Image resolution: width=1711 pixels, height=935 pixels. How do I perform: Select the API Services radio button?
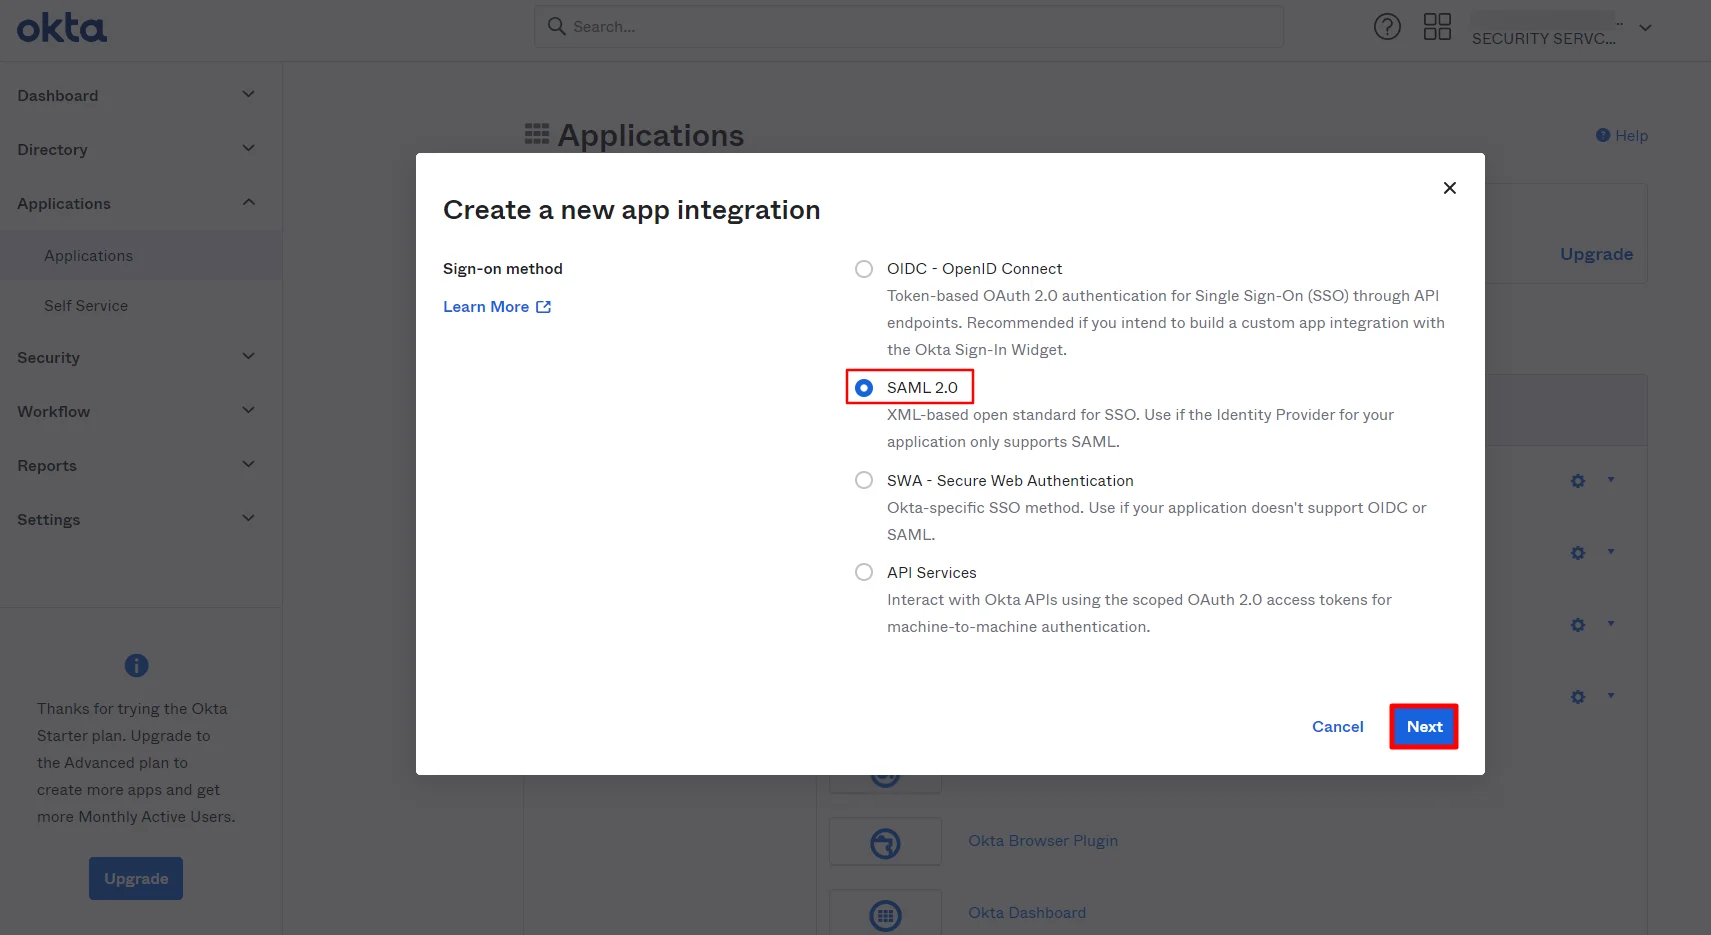tap(863, 571)
